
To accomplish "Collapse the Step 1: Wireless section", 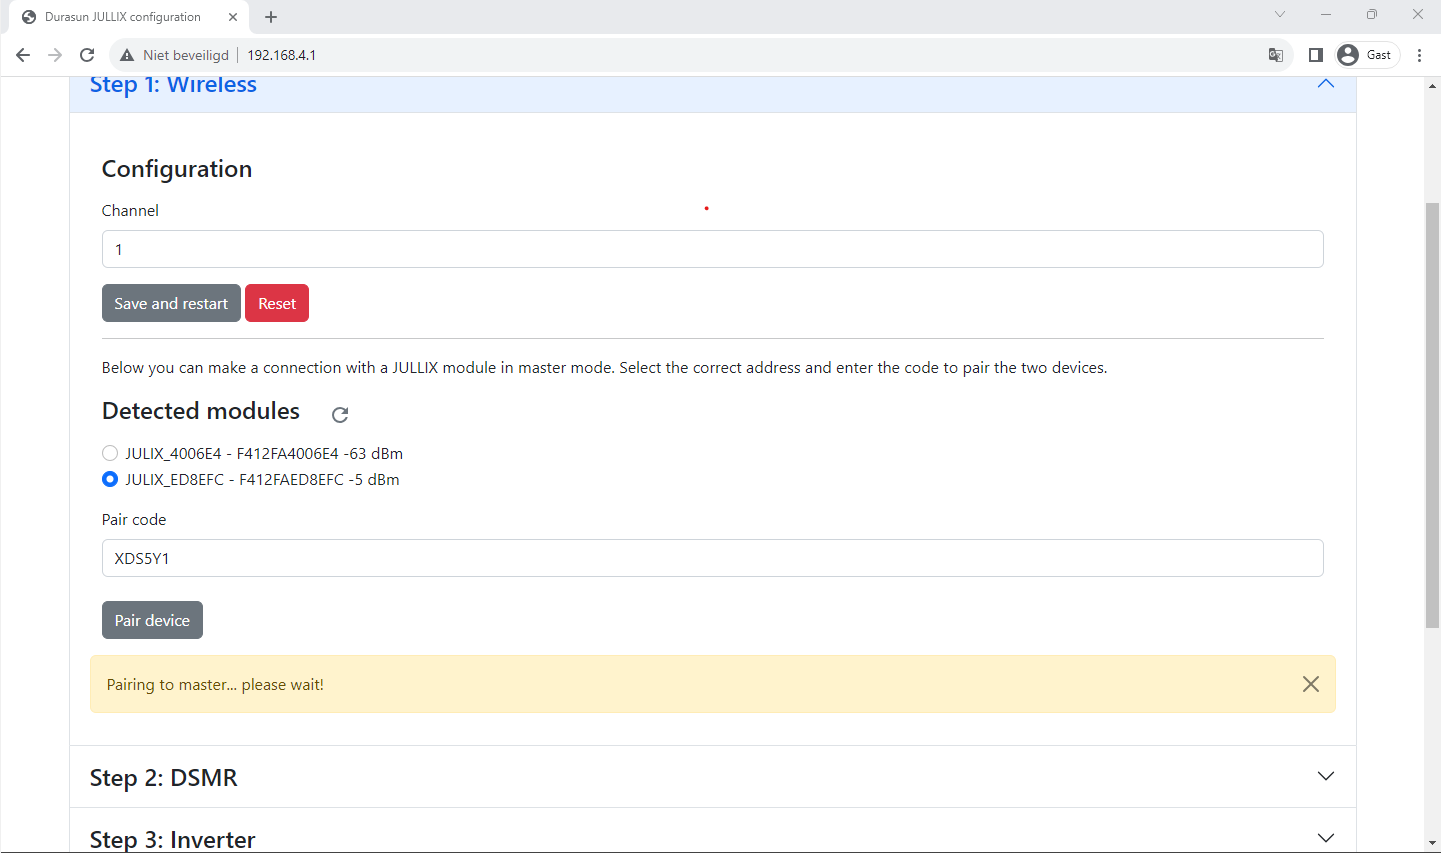I will 1326,84.
